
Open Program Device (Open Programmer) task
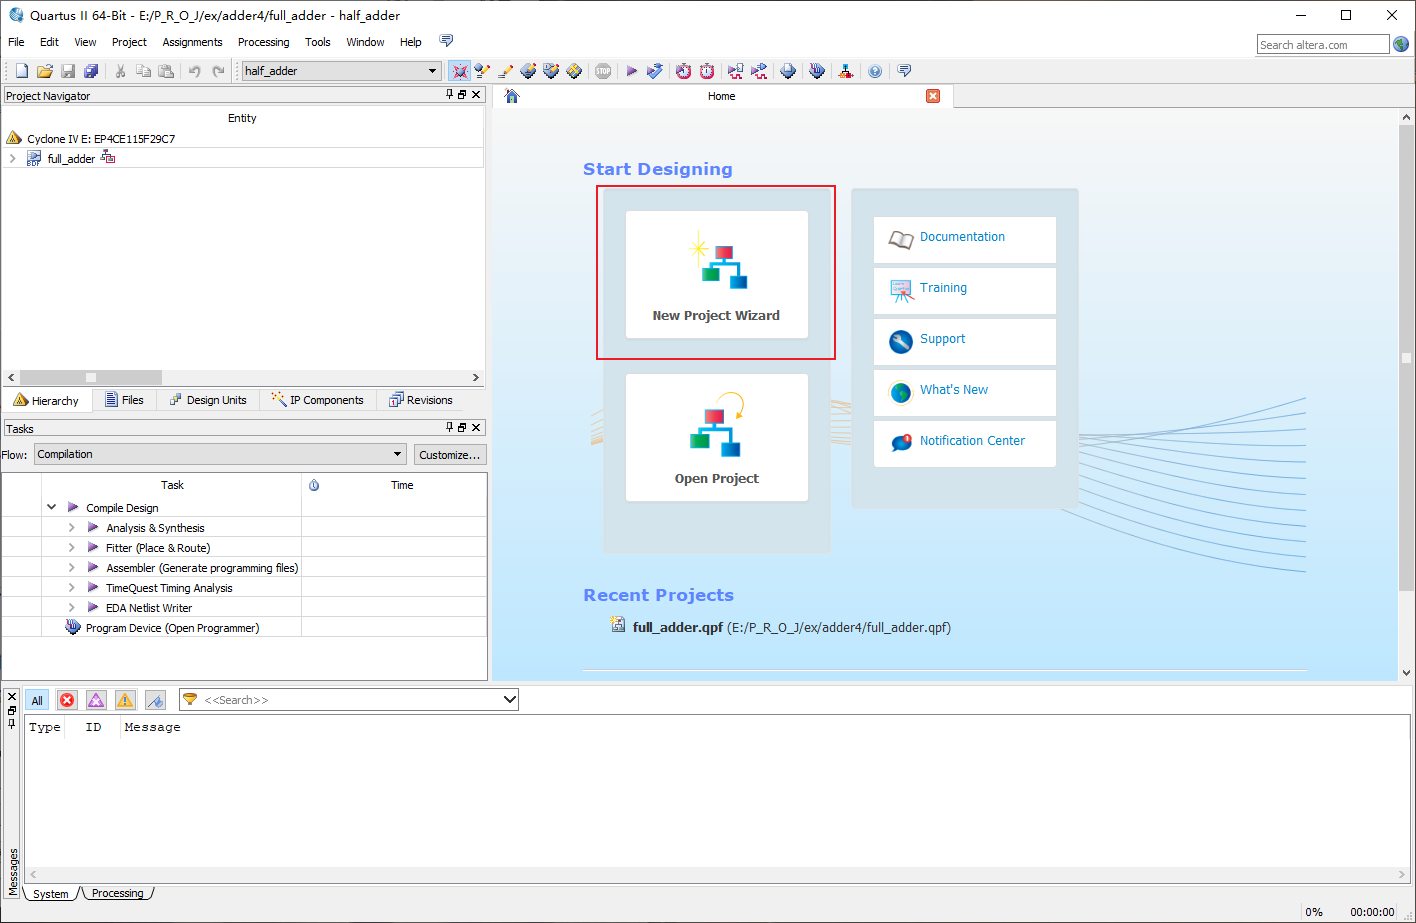(x=172, y=628)
